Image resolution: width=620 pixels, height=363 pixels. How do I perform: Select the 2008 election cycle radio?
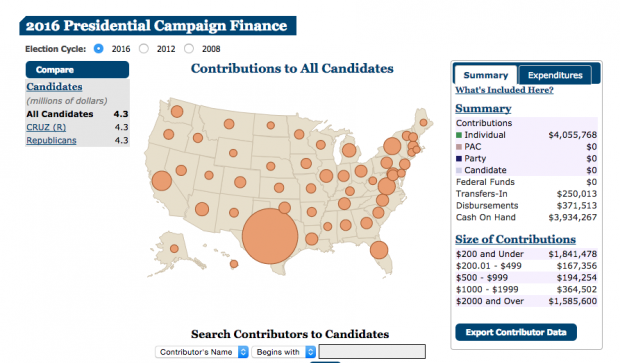(189, 49)
